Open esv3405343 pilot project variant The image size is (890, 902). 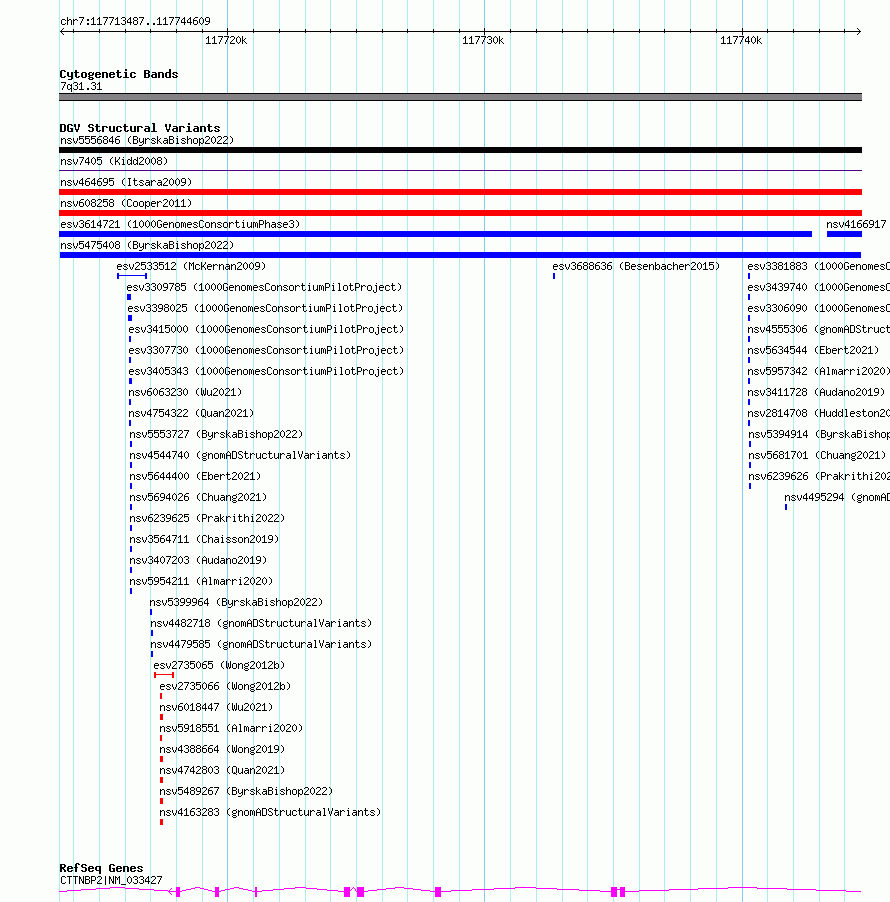click(266, 371)
